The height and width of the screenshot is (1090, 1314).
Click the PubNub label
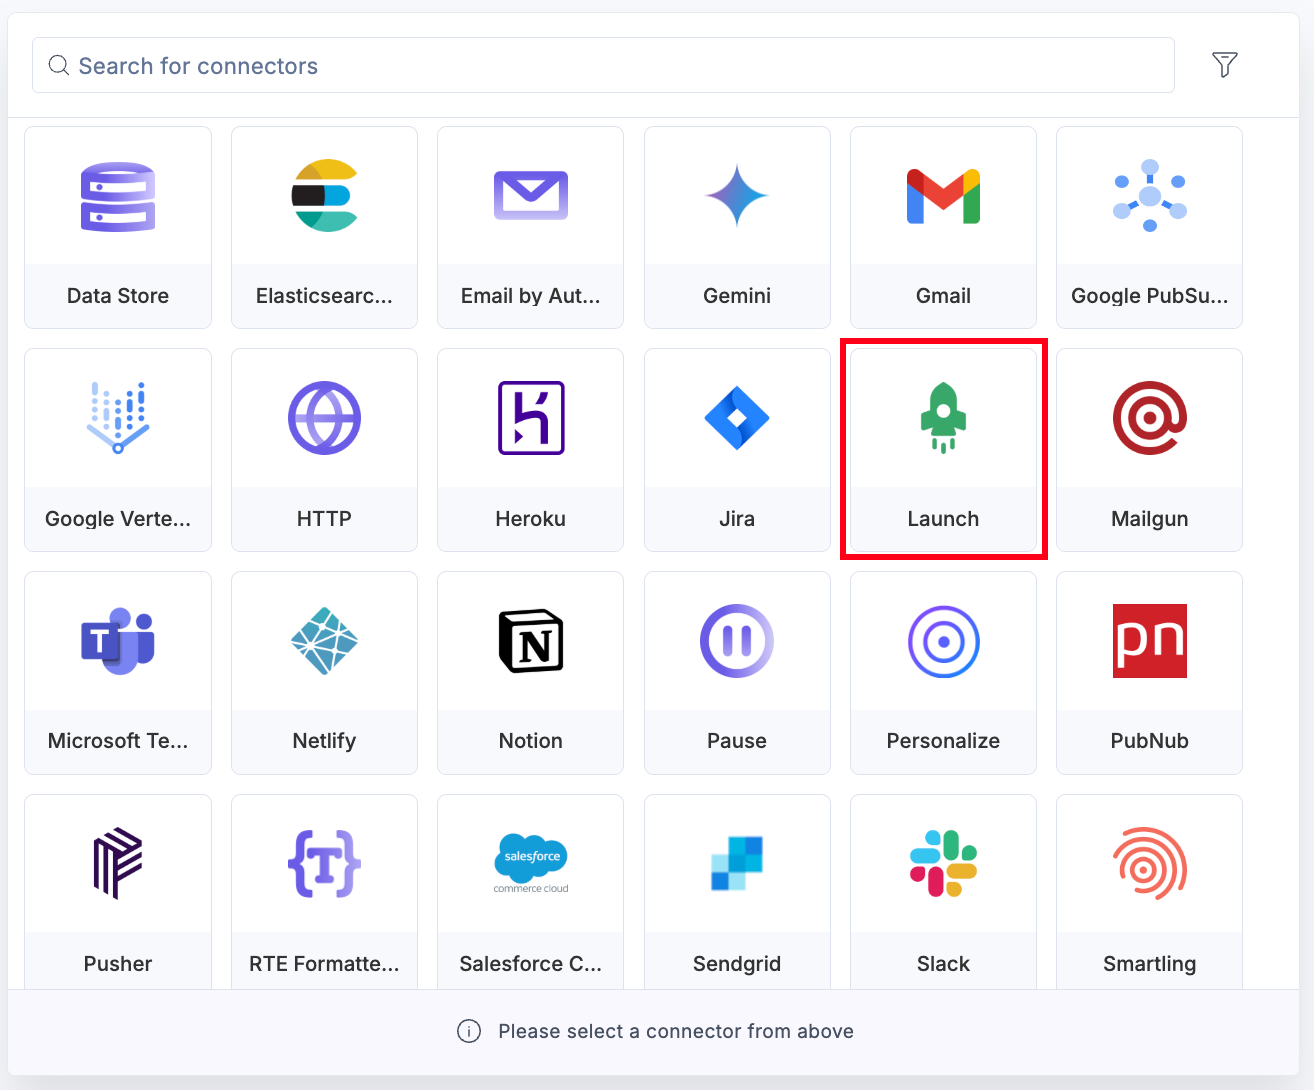[x=1150, y=741]
